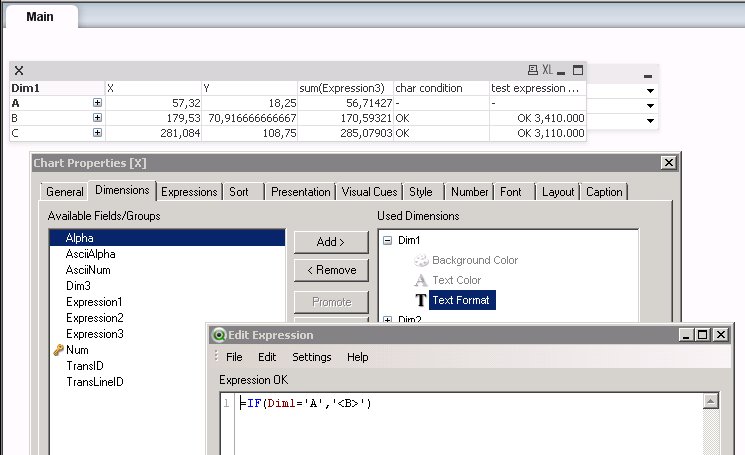The height and width of the screenshot is (455, 745).
Task: Click the QlikView icon in Edit Expression title
Action: (219, 335)
